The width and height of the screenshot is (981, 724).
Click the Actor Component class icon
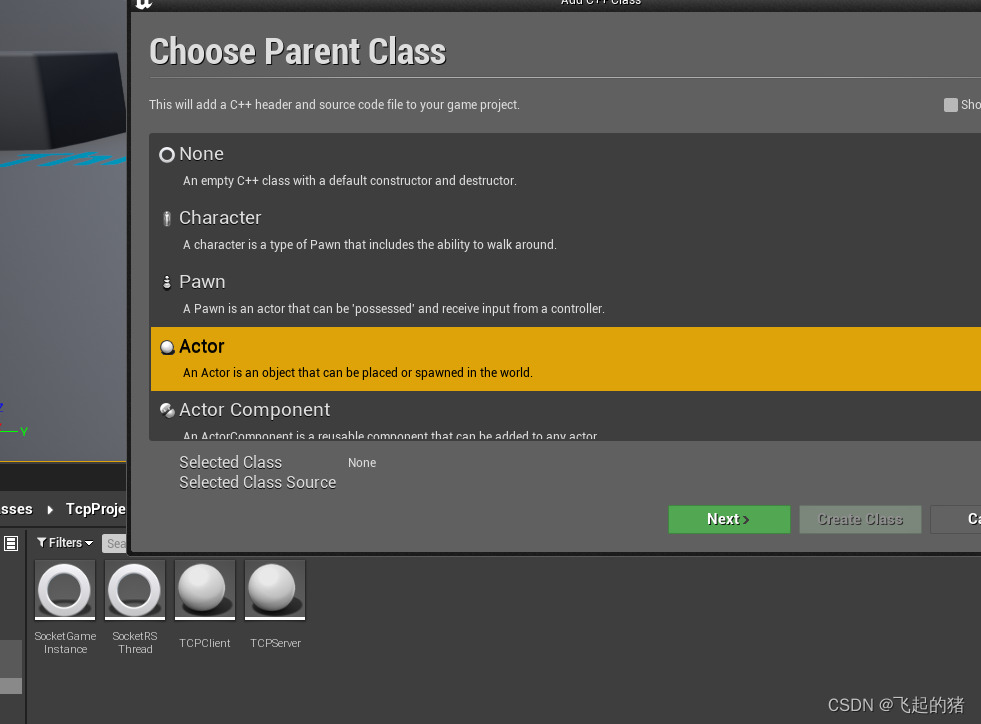pos(166,410)
